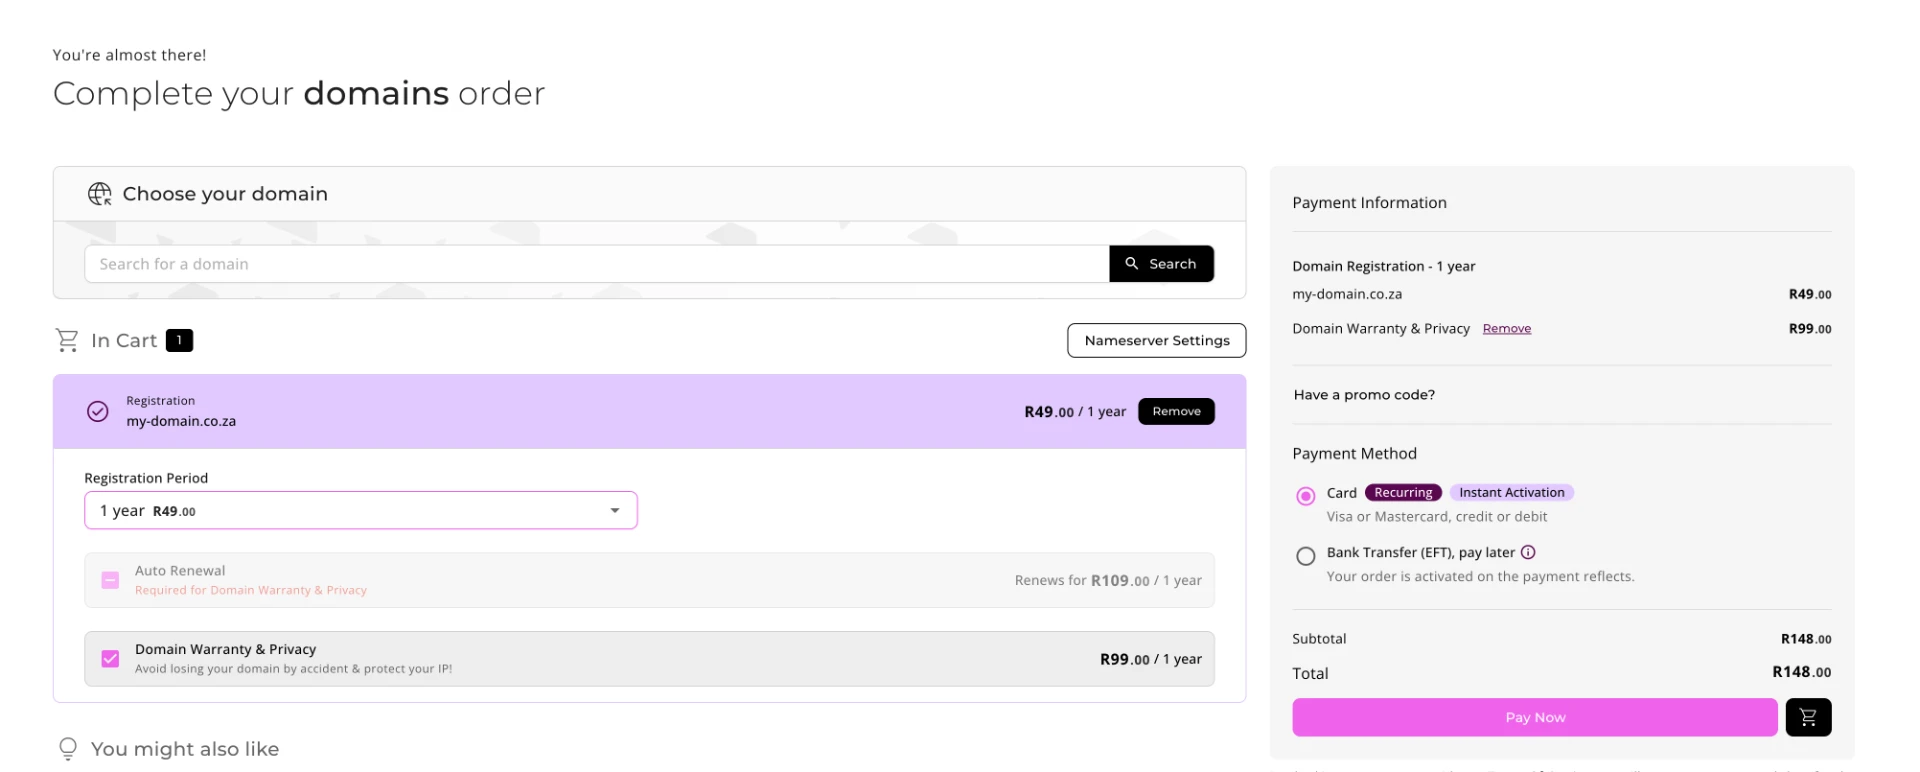
Task: Open Nameserver Settings
Action: (x=1157, y=340)
